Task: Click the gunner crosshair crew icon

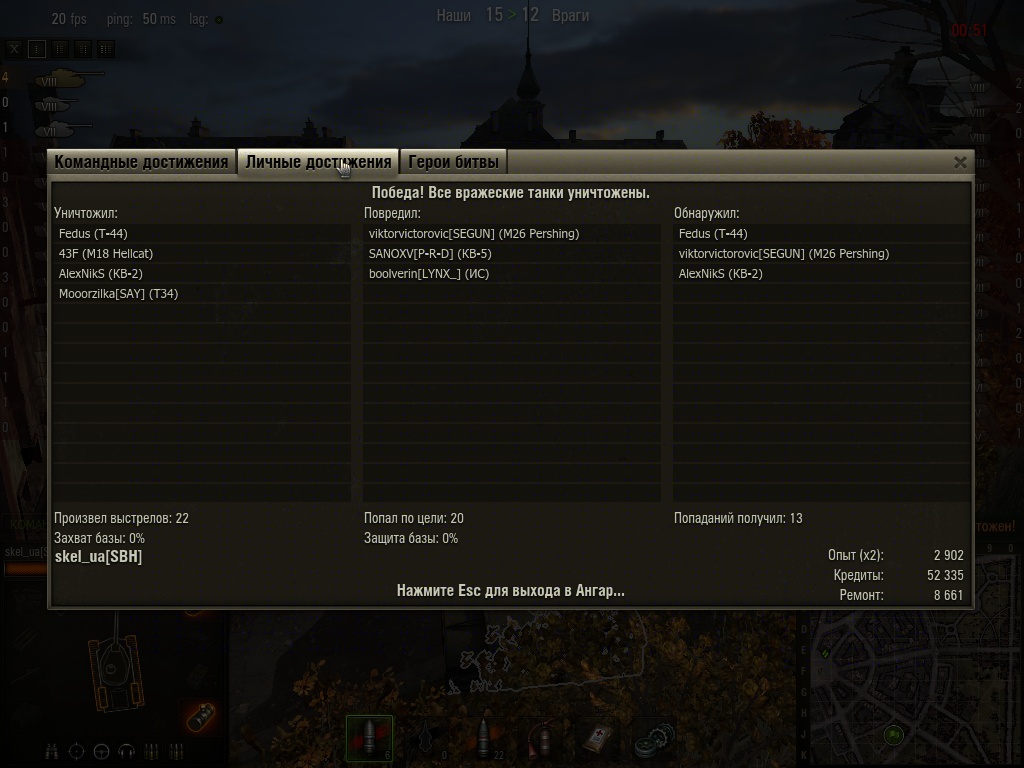Action: [76, 752]
